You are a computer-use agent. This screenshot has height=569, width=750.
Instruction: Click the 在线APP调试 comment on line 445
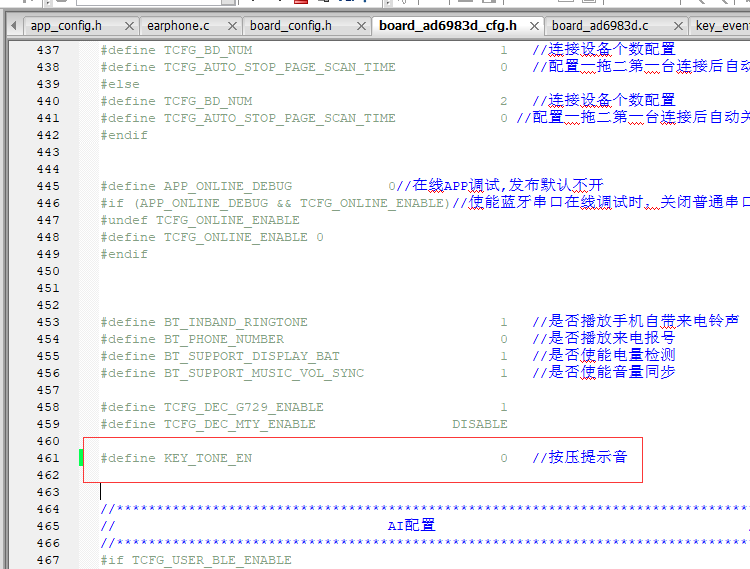pos(500,185)
